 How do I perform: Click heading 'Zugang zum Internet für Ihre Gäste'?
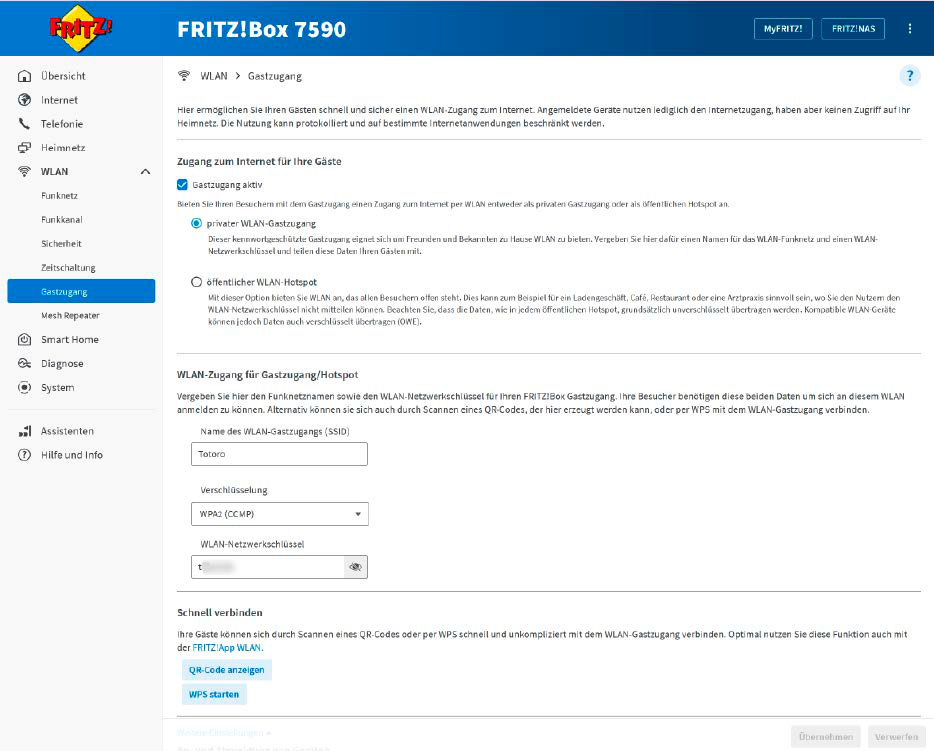259,161
